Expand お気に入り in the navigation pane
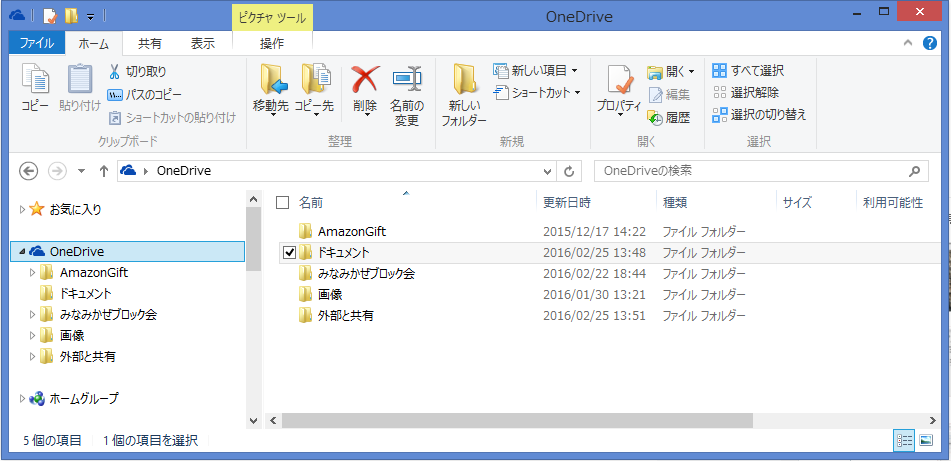The width and height of the screenshot is (951, 461). pos(22,209)
